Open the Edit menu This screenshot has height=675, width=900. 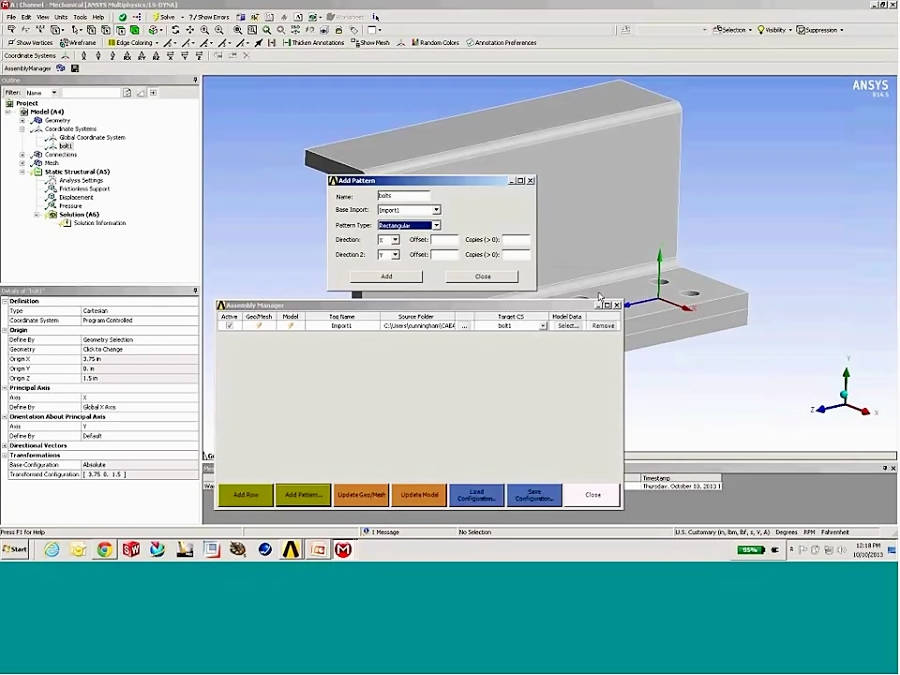coord(26,17)
